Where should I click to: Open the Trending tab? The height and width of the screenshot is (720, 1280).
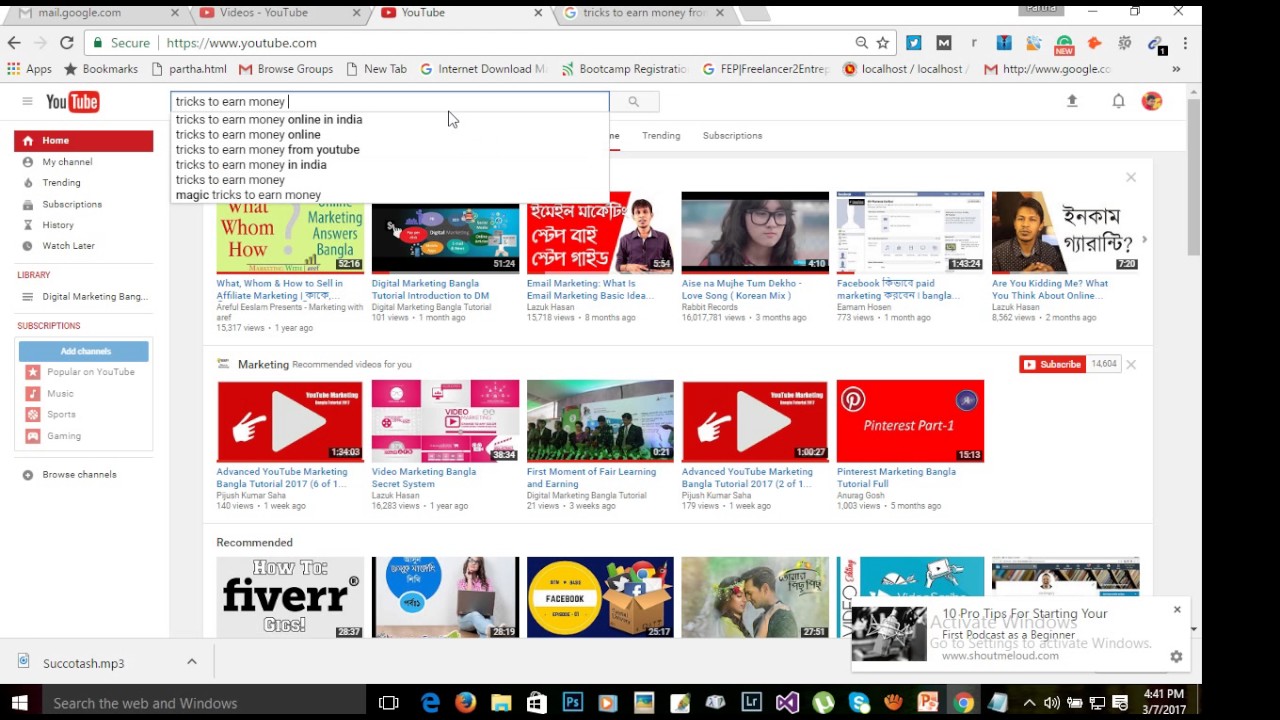pos(661,135)
